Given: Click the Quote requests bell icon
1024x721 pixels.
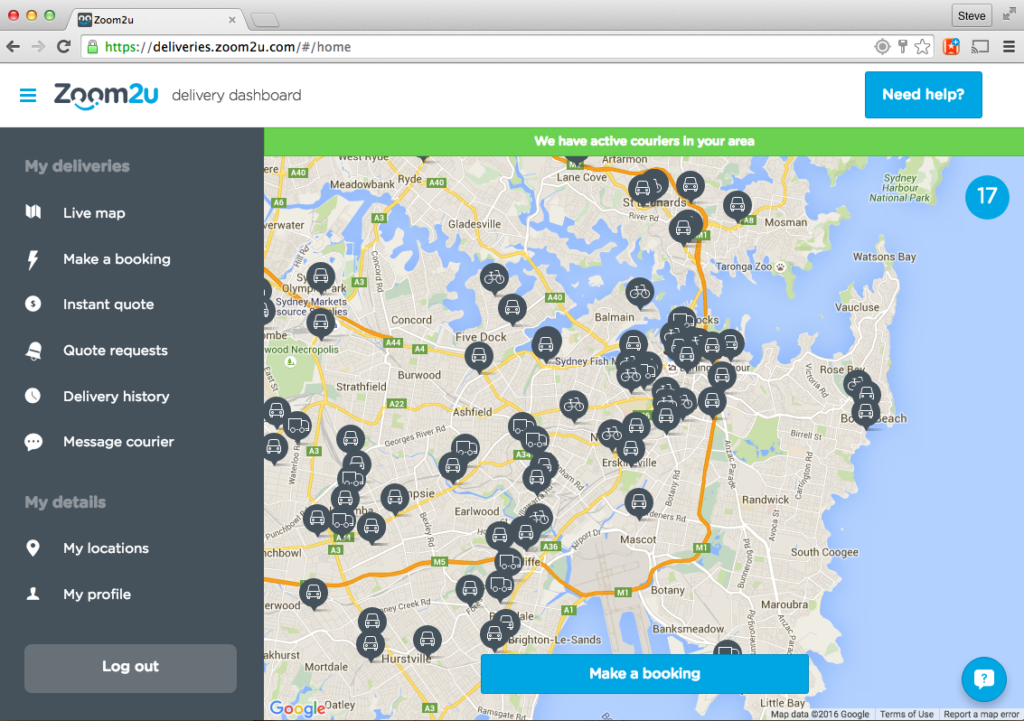Looking at the screenshot, I should coord(33,351).
